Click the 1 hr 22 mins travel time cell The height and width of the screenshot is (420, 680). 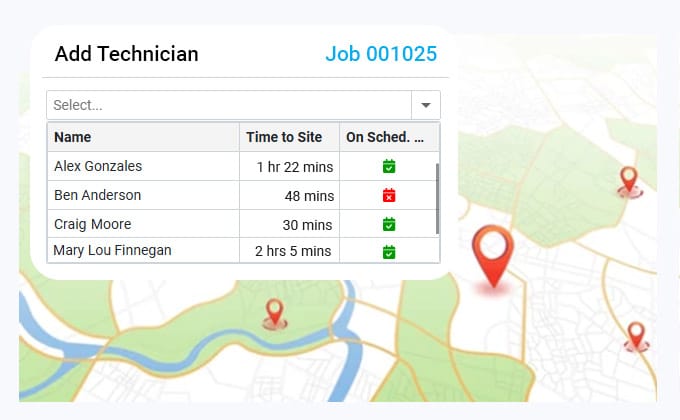289,166
